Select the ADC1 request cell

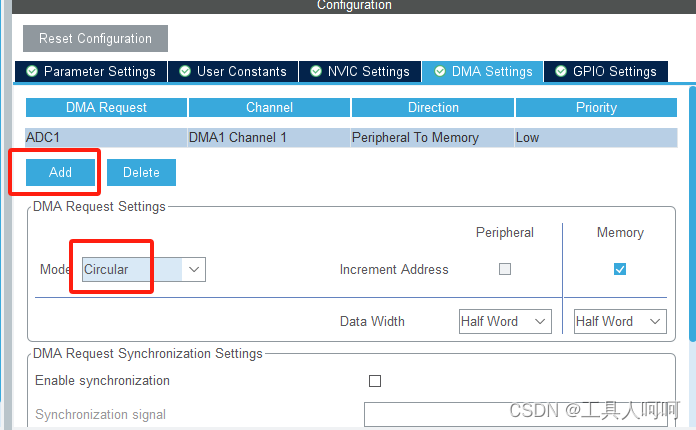point(106,138)
